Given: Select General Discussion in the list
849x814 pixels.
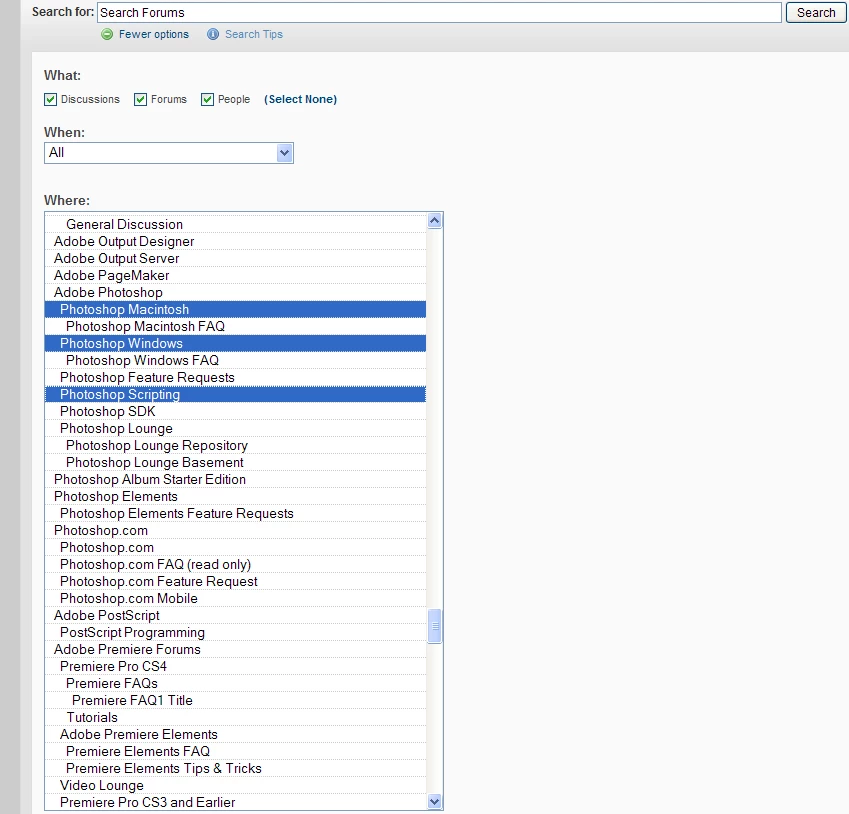Looking at the screenshot, I should click(x=236, y=224).
